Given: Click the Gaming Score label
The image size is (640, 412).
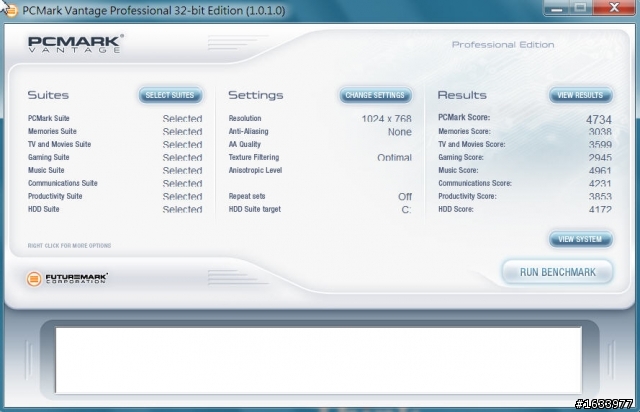Looking at the screenshot, I should (x=461, y=157).
